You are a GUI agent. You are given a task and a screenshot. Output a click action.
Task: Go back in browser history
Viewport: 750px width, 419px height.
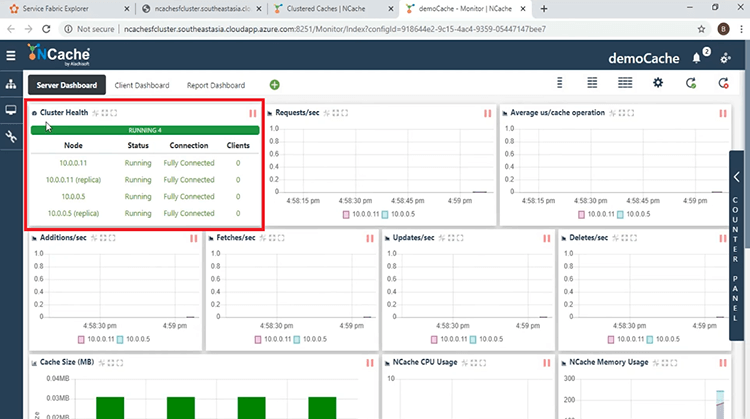(11, 29)
